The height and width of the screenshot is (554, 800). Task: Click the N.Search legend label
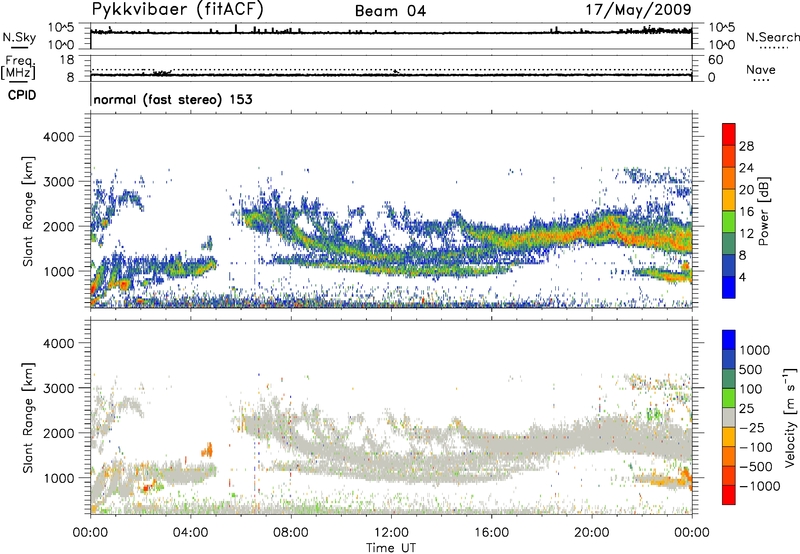tap(772, 37)
